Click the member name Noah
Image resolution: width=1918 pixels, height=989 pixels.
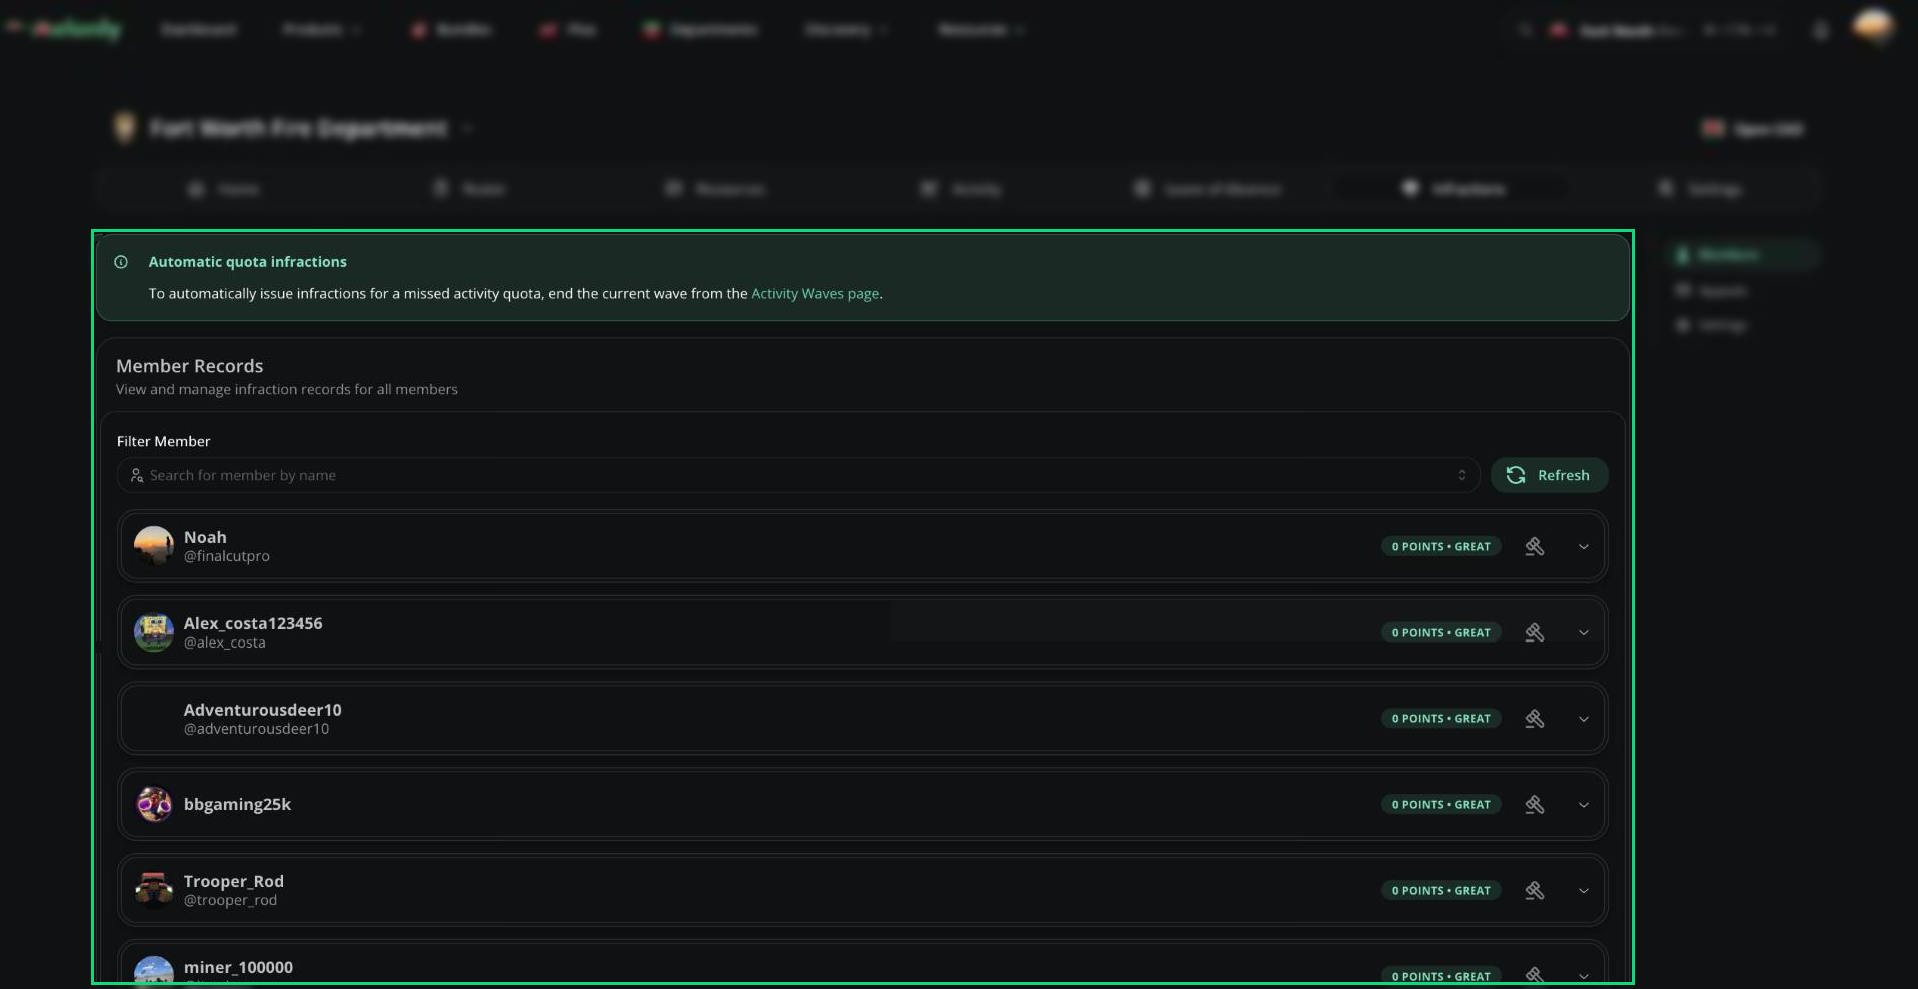click(x=205, y=537)
